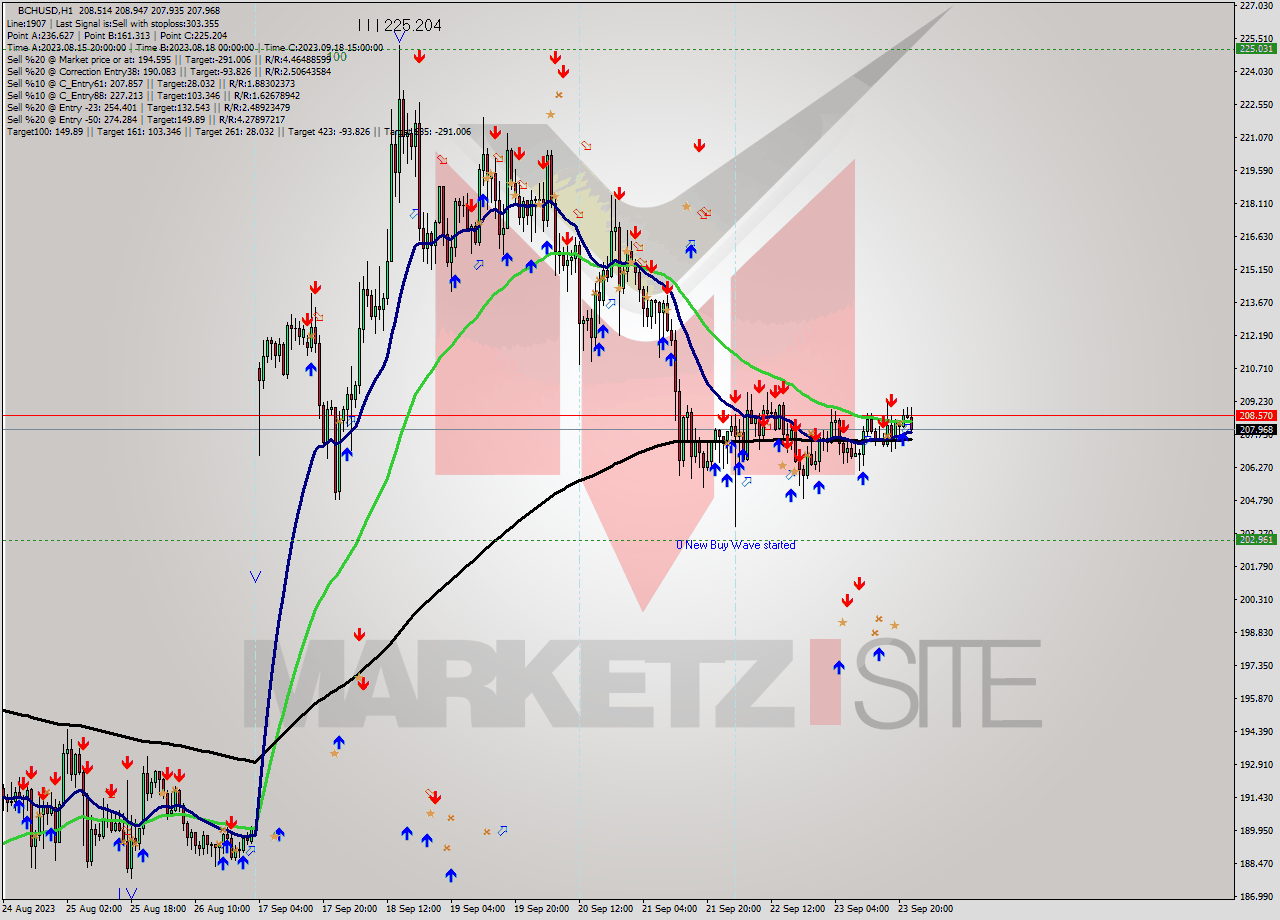
Task: Click the 204.790 value on the price axis
Action: pos(1255,501)
